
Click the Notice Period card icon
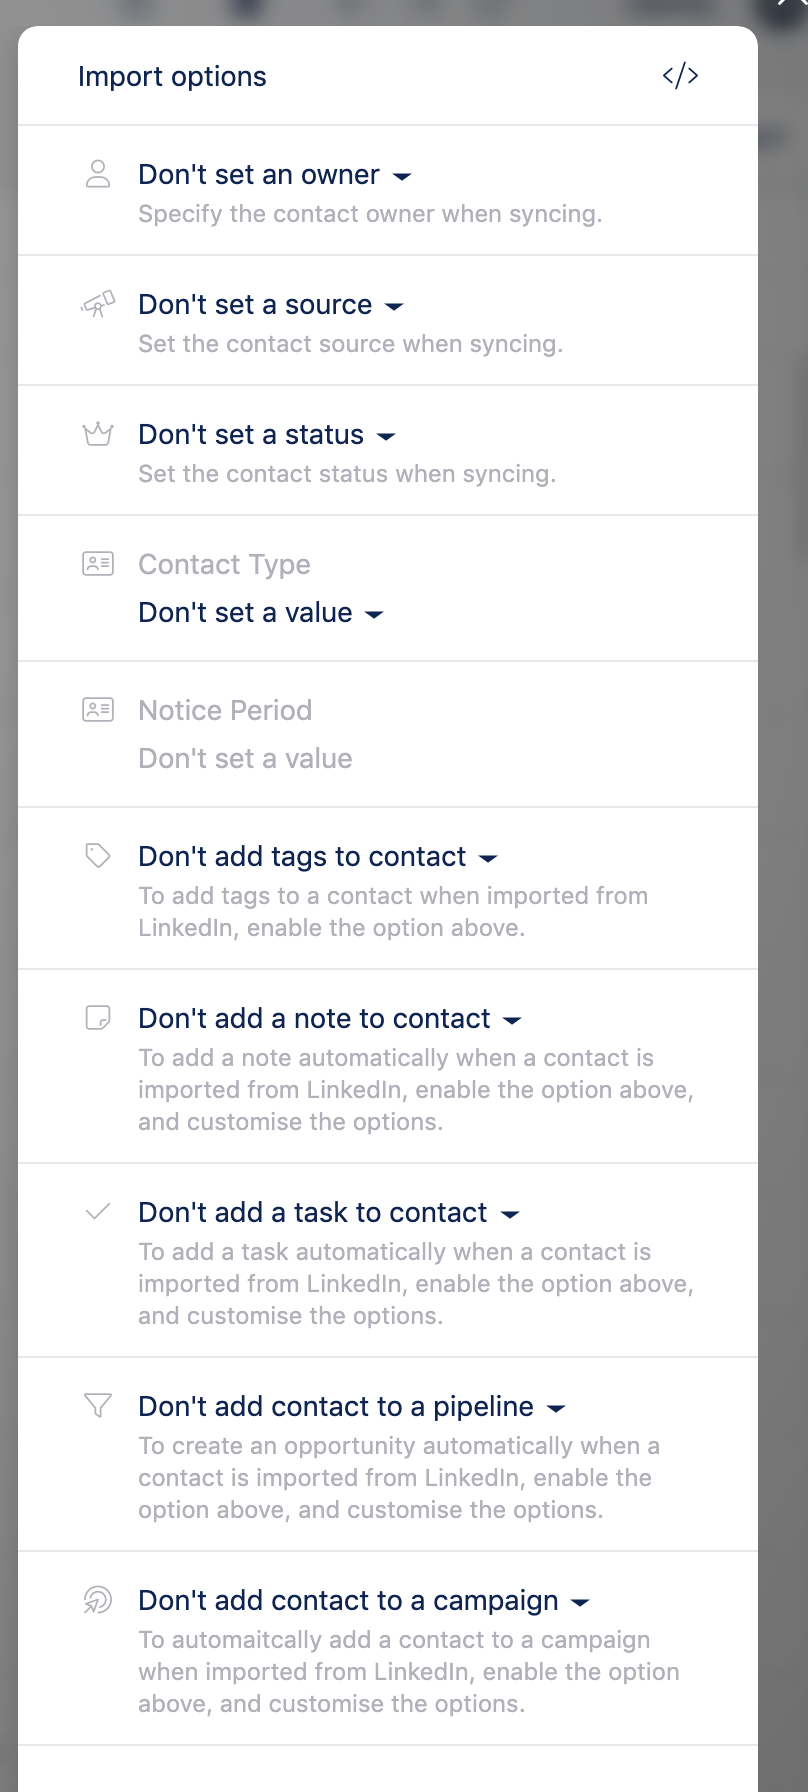pyautogui.click(x=98, y=710)
